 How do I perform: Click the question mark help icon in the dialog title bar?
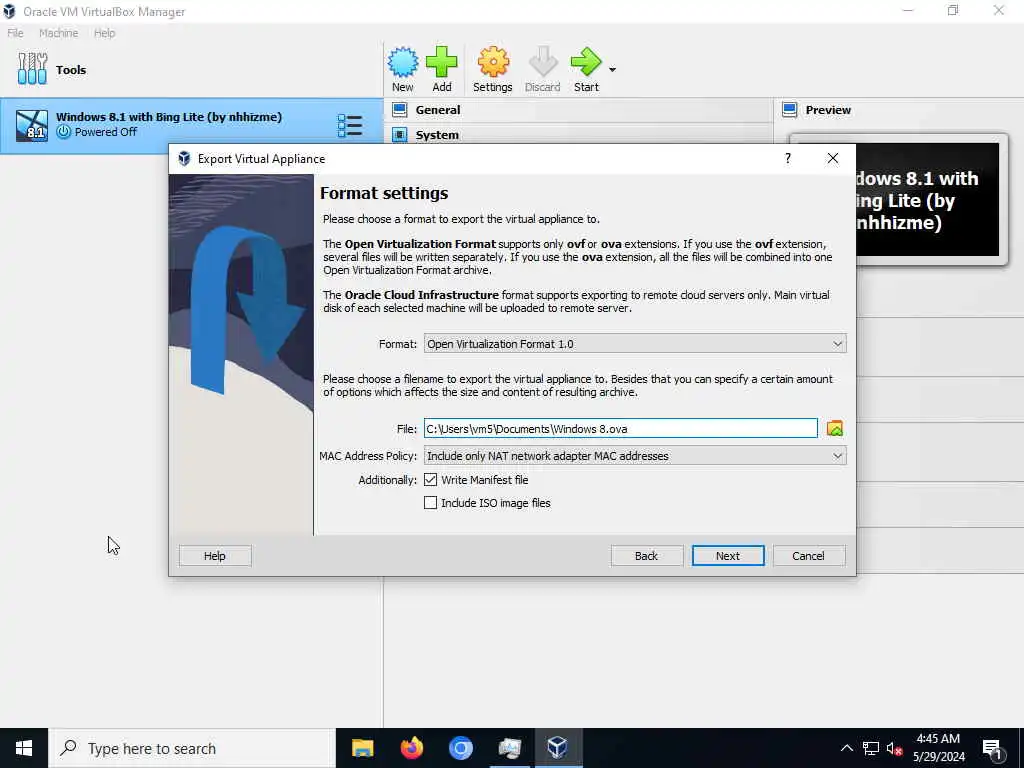(x=788, y=158)
